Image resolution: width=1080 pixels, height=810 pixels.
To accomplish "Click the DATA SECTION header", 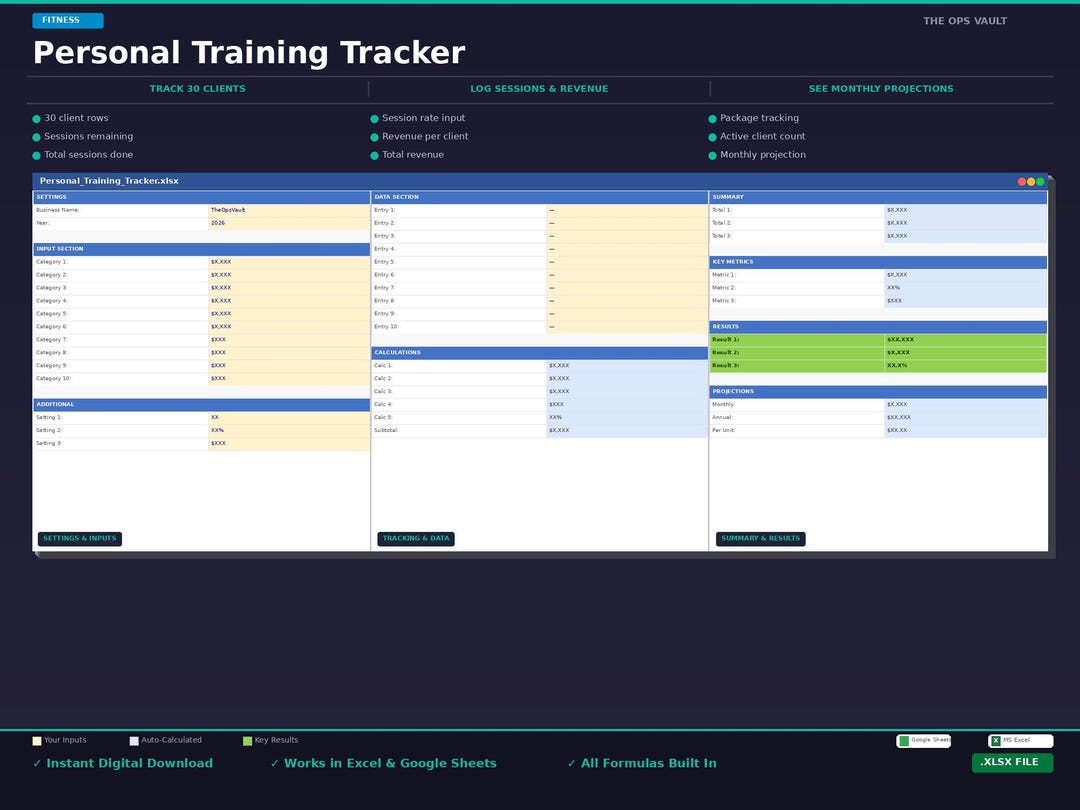I will [x=539, y=197].
